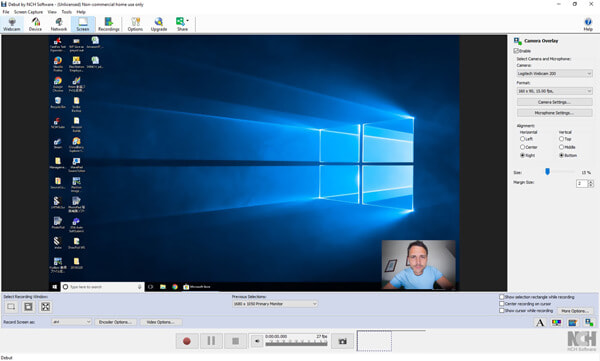
Task: Open the Recordings list icon
Action: click(109, 24)
